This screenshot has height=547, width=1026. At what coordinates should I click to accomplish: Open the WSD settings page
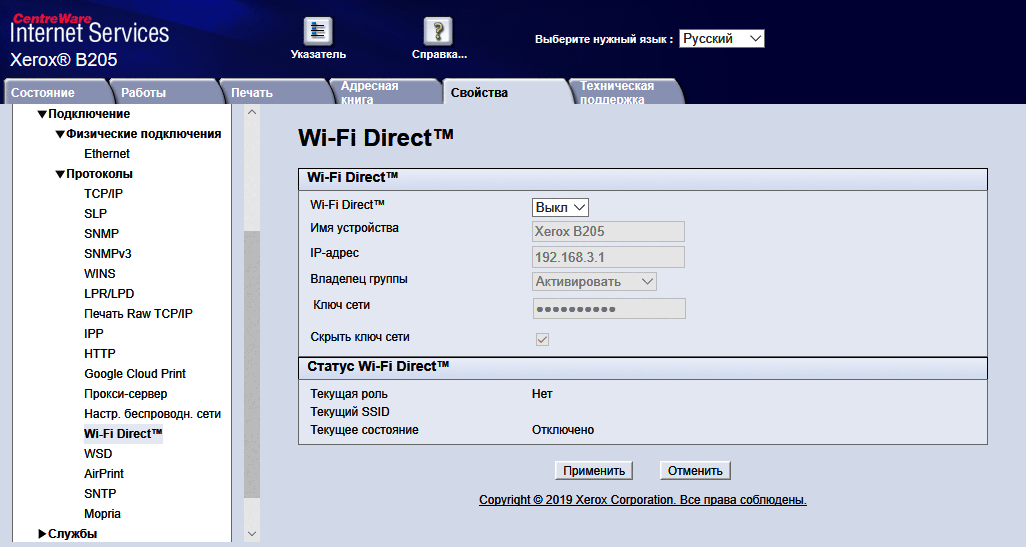98,454
